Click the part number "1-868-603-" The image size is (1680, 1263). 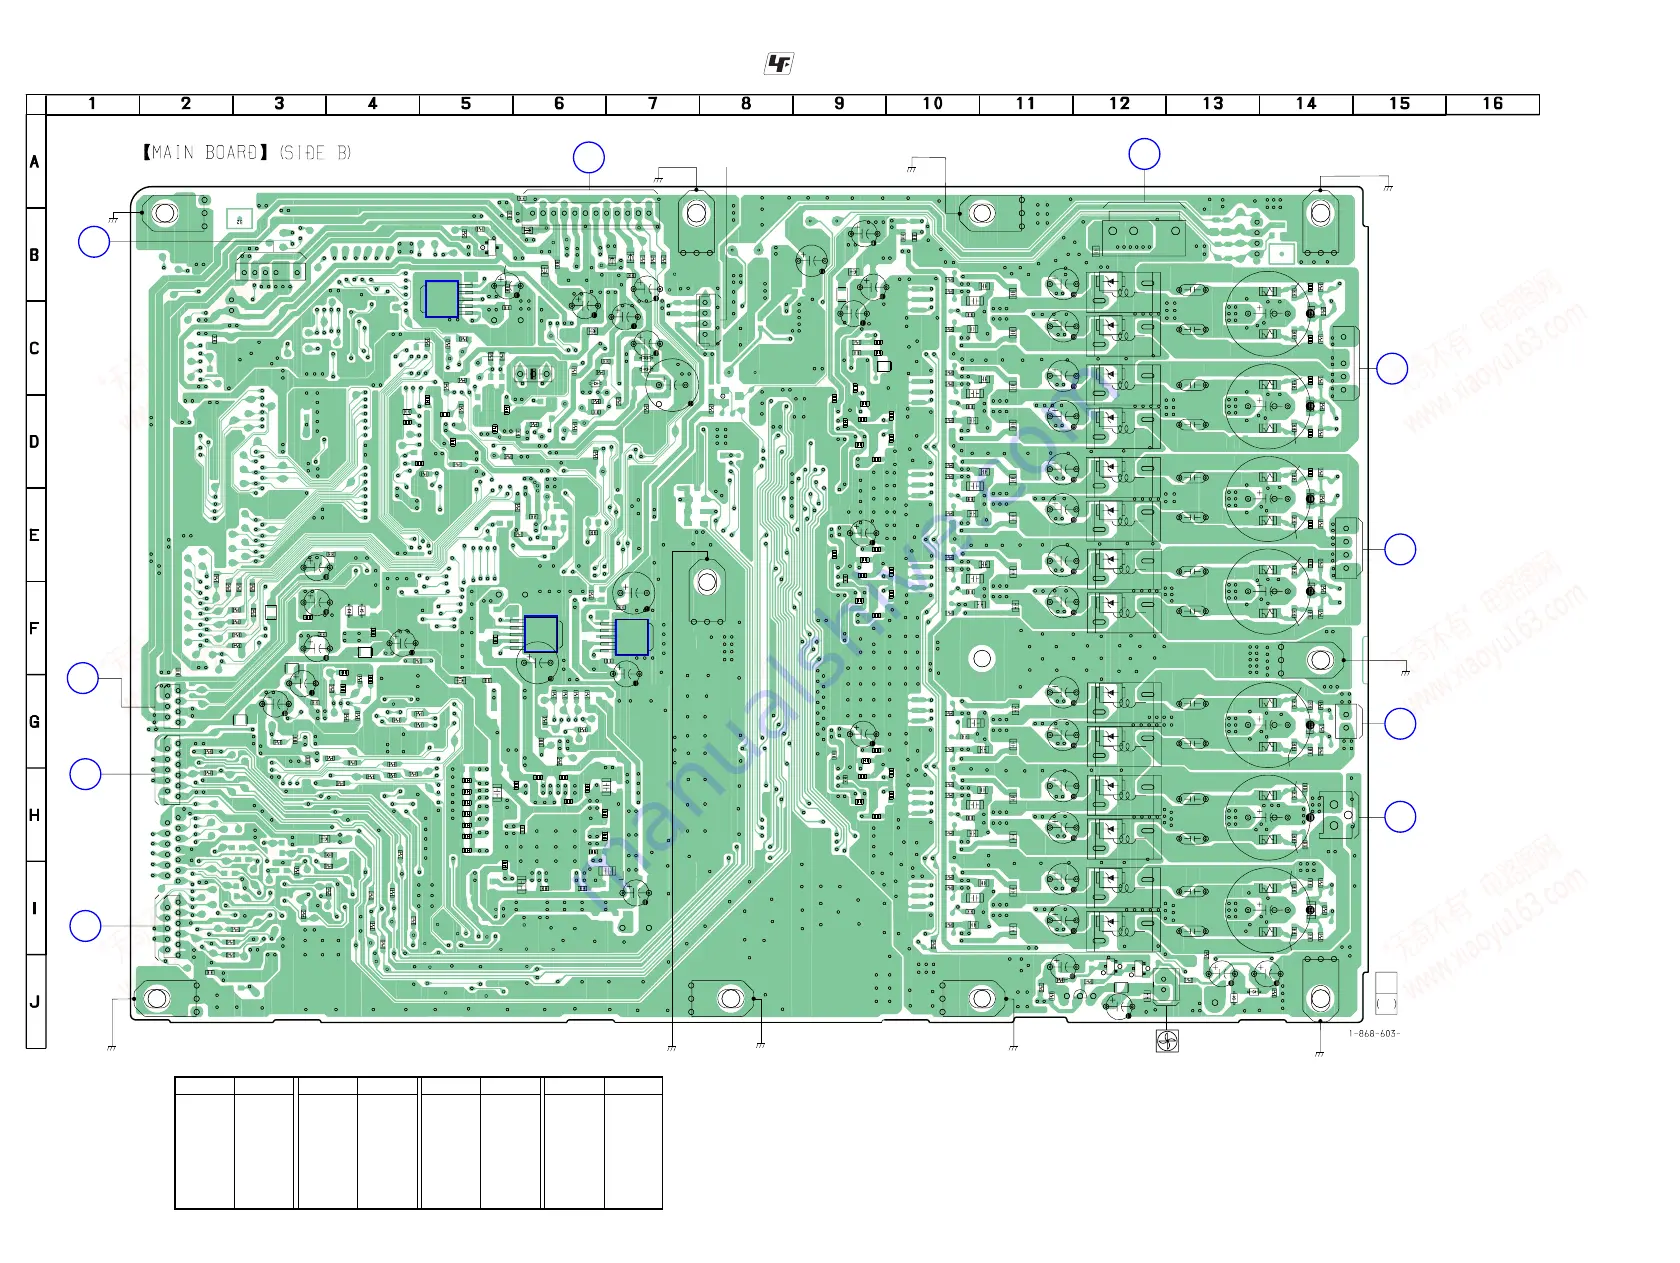1374,1034
